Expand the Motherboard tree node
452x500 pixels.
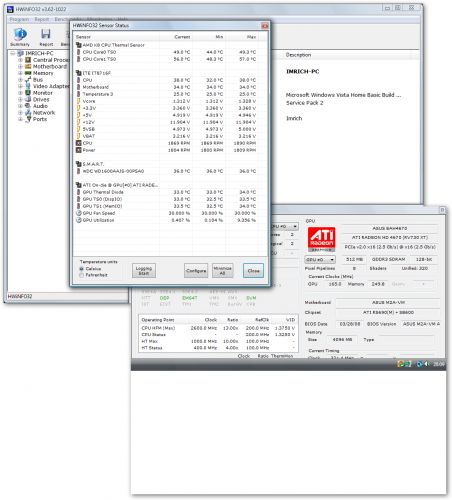tap(20, 67)
